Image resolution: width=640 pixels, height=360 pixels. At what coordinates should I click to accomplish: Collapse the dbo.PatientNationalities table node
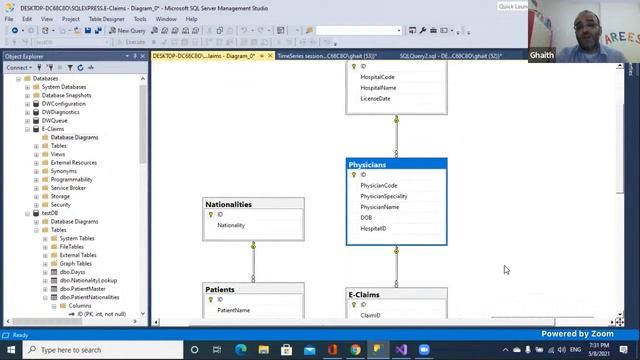45,298
